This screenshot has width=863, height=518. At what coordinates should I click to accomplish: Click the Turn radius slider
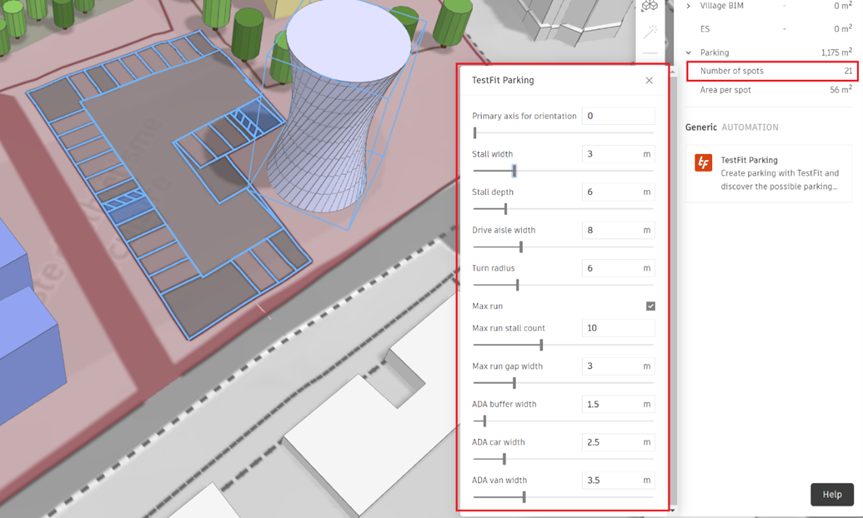coord(563,285)
